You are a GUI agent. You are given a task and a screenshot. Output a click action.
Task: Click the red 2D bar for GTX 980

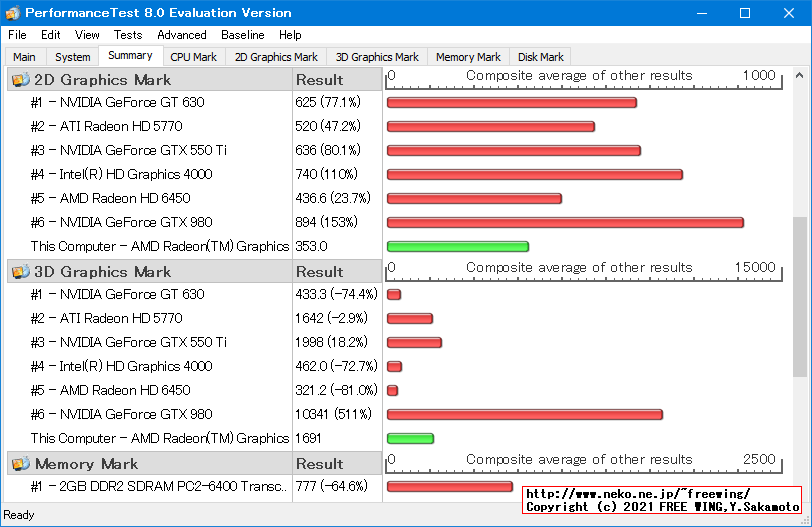click(x=566, y=223)
